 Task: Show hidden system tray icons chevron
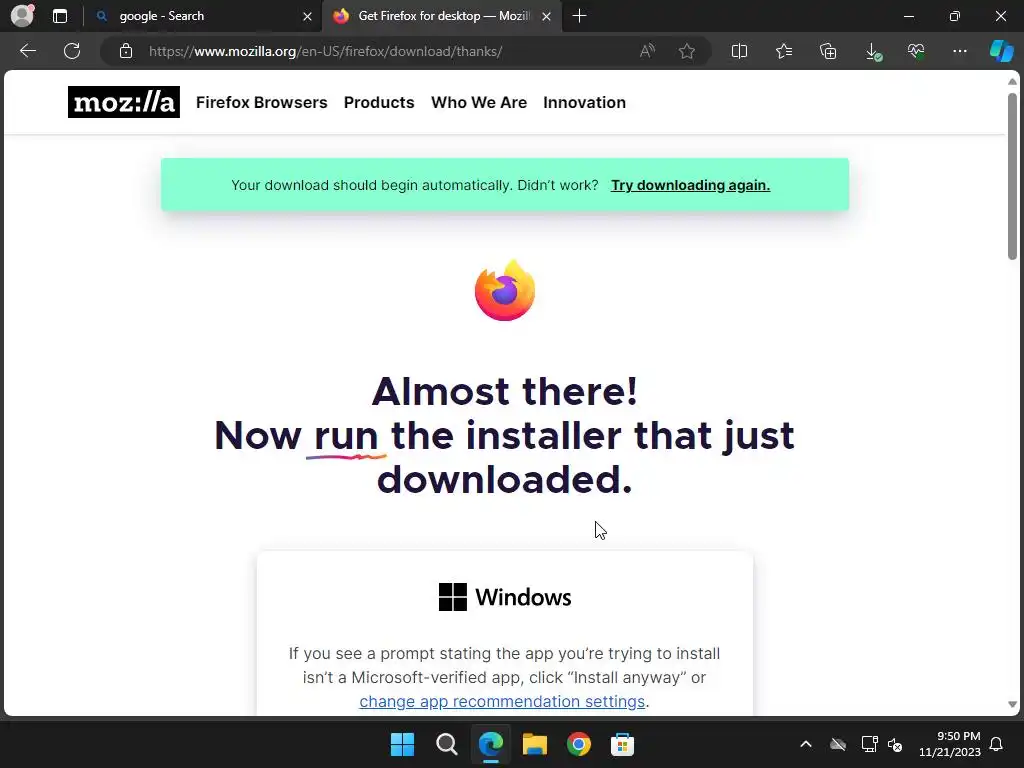[x=806, y=744]
